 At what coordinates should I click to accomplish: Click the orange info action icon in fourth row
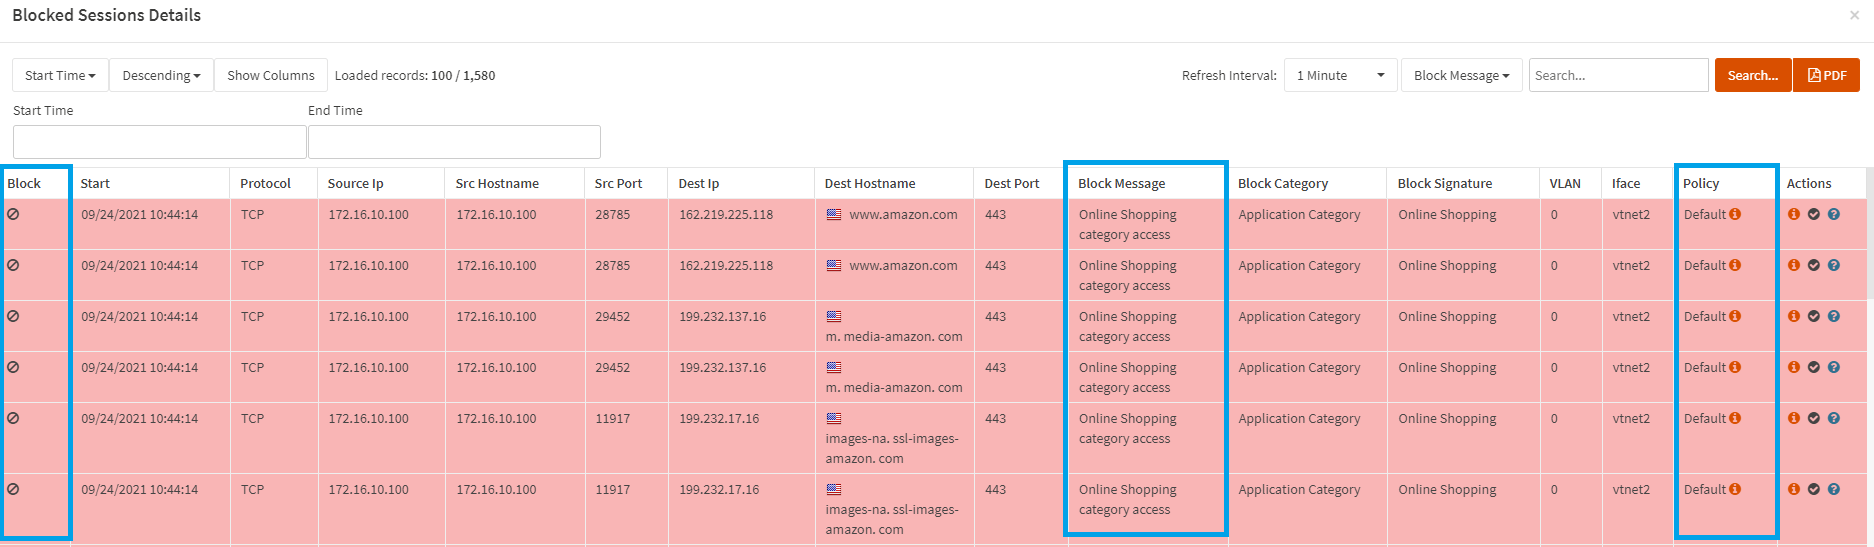click(1794, 367)
